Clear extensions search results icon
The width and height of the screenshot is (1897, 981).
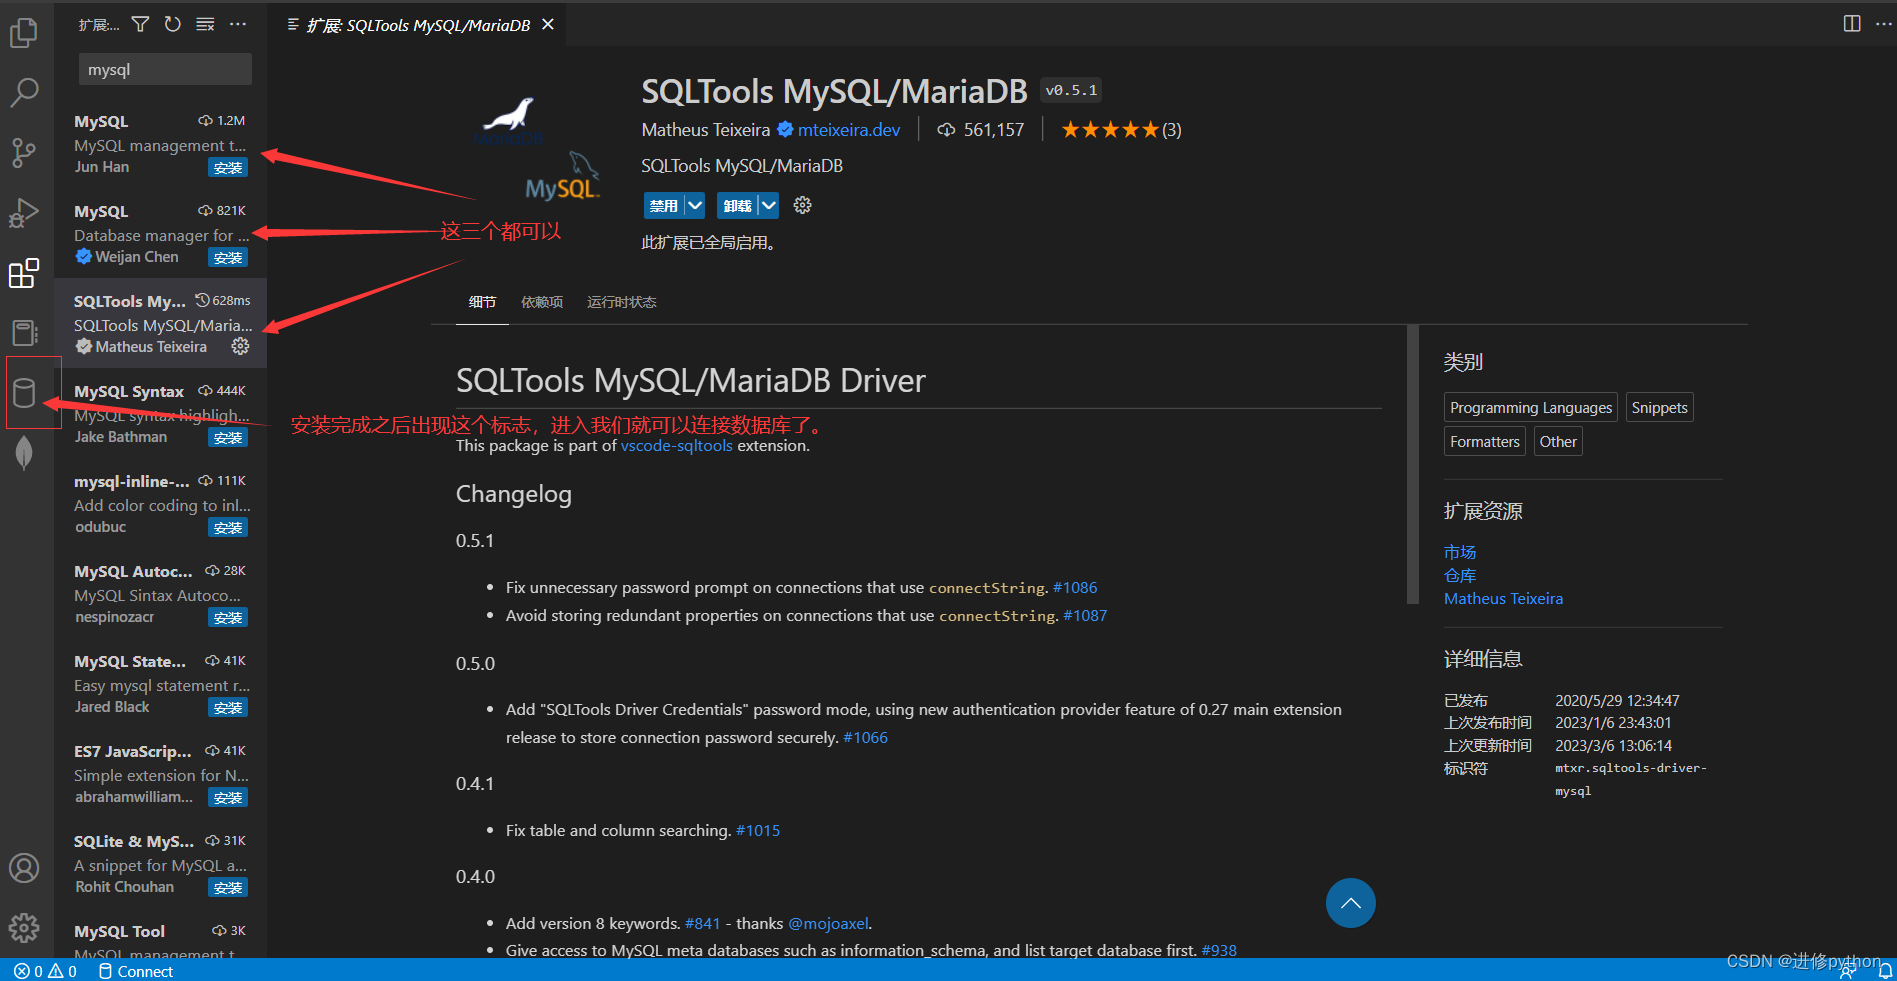205,24
